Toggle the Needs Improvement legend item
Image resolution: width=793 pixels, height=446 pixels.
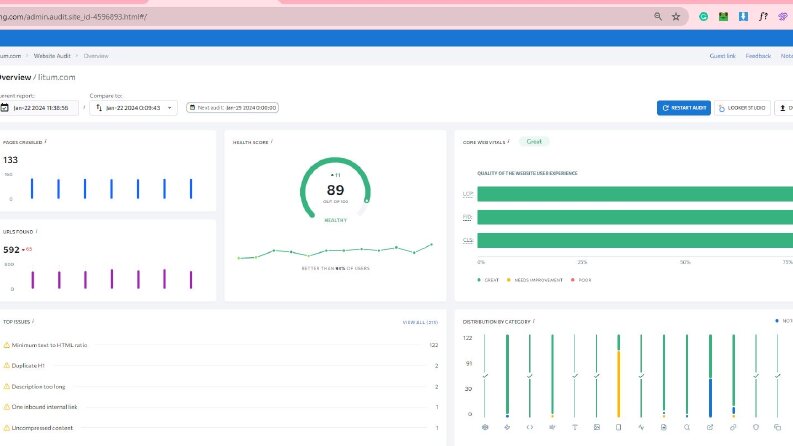[x=535, y=280]
